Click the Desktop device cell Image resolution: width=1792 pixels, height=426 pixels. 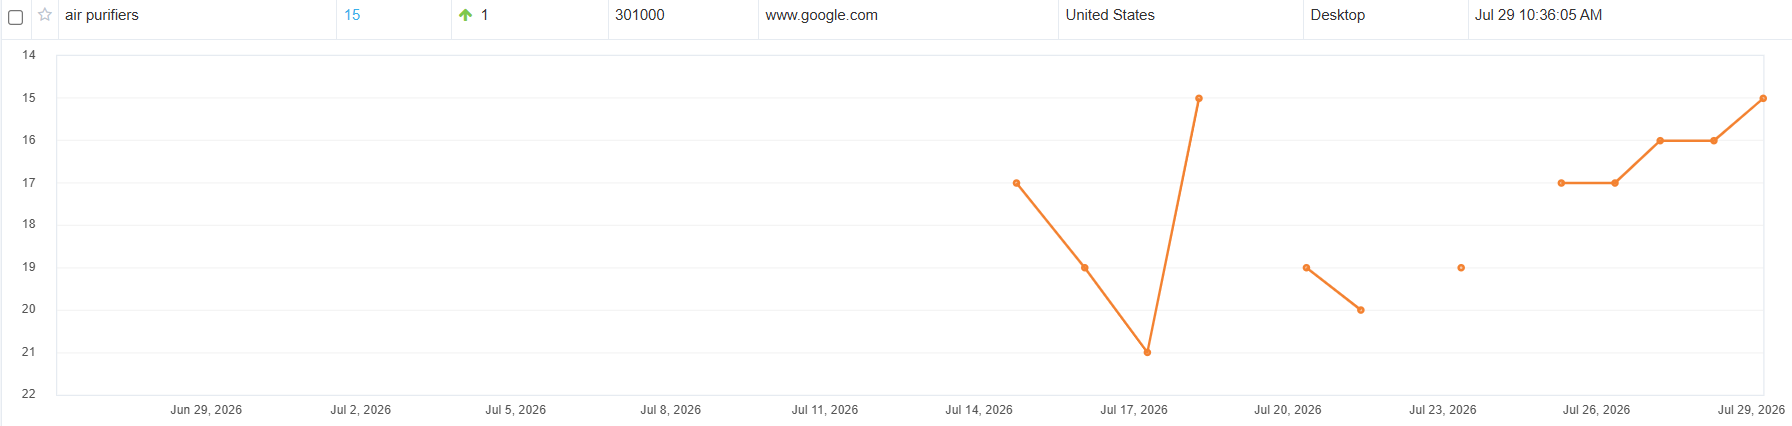(1338, 15)
